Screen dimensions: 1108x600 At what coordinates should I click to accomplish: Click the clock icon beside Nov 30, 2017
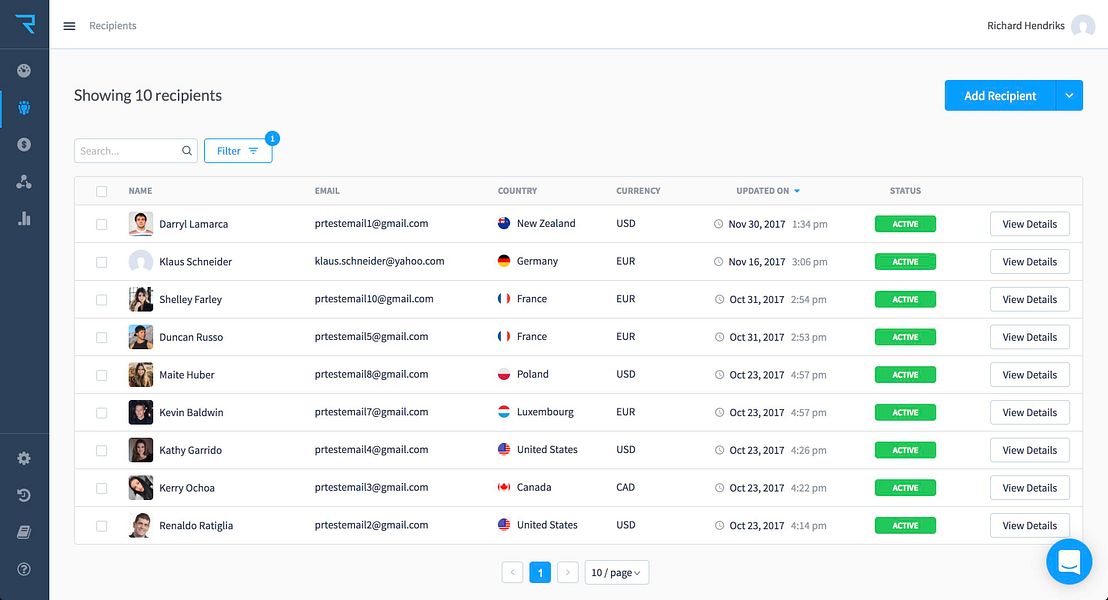click(719, 224)
